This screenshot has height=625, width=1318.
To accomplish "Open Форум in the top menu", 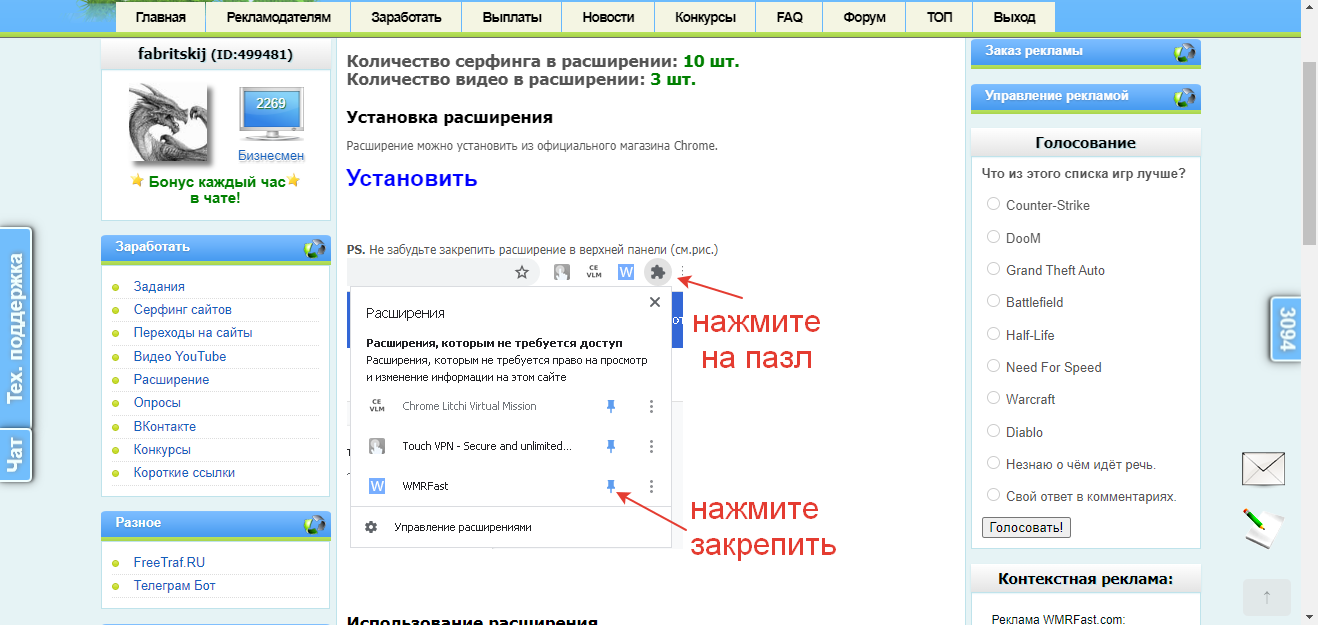I will [x=864, y=17].
